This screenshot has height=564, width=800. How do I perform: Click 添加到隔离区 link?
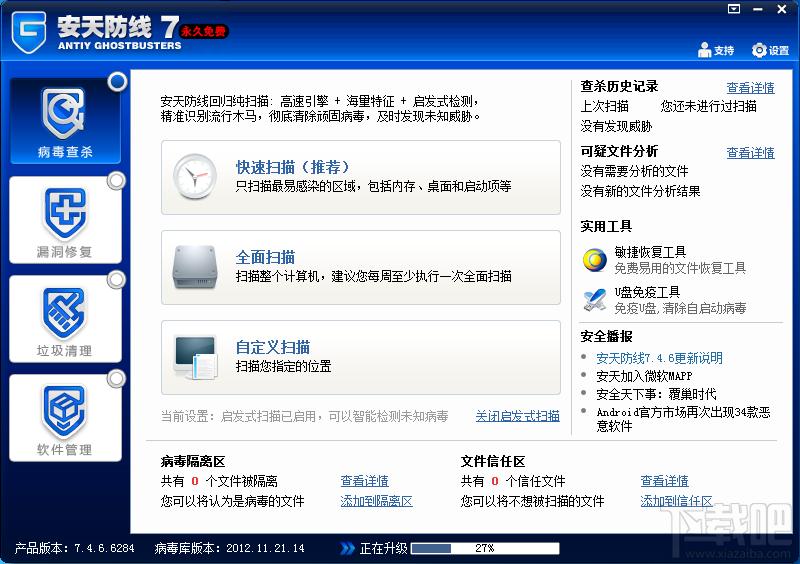point(377,501)
